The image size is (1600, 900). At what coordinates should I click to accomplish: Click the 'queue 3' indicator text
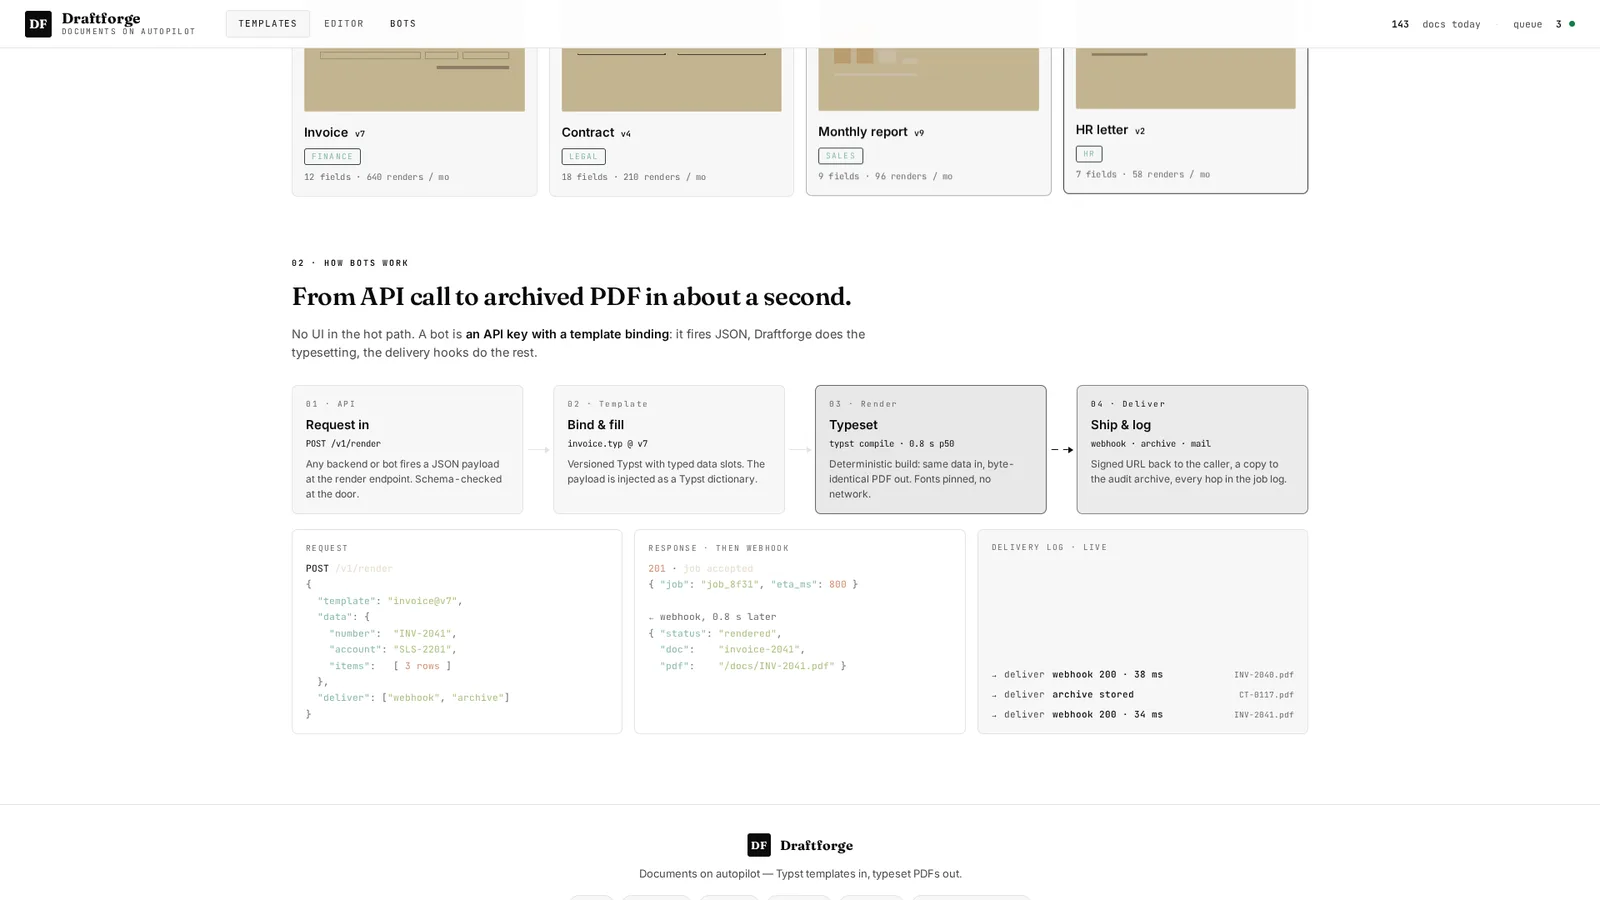click(1537, 24)
